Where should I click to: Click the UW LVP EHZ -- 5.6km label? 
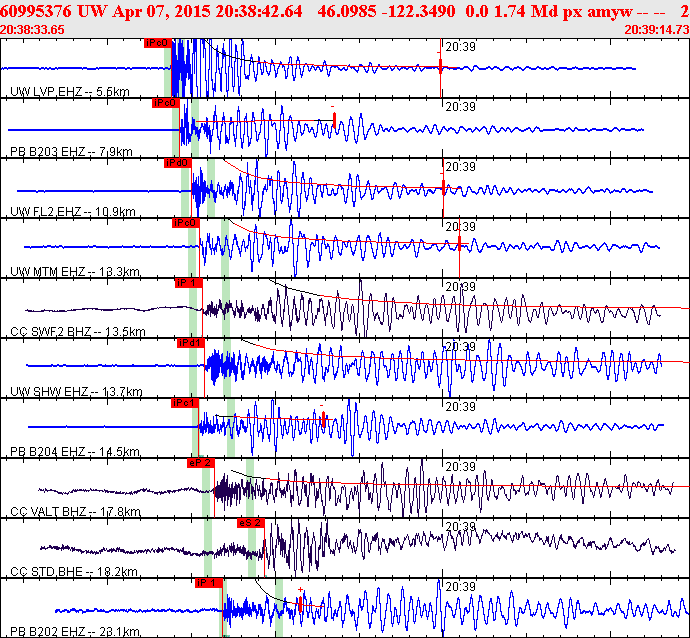point(70,92)
